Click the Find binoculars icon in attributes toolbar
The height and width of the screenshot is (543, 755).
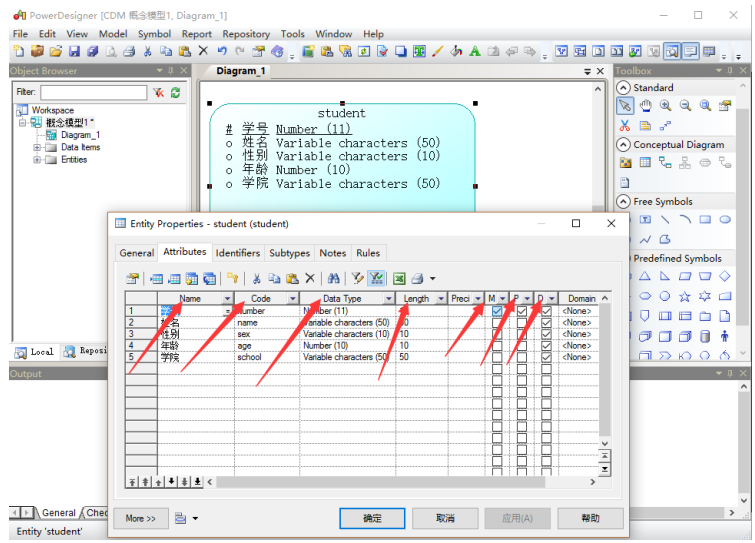coord(333,278)
